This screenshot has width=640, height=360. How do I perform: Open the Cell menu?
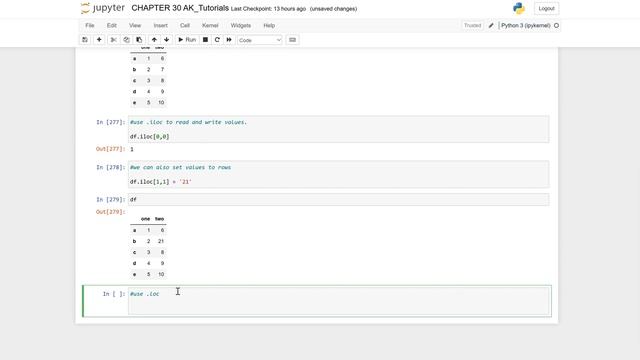tap(185, 25)
